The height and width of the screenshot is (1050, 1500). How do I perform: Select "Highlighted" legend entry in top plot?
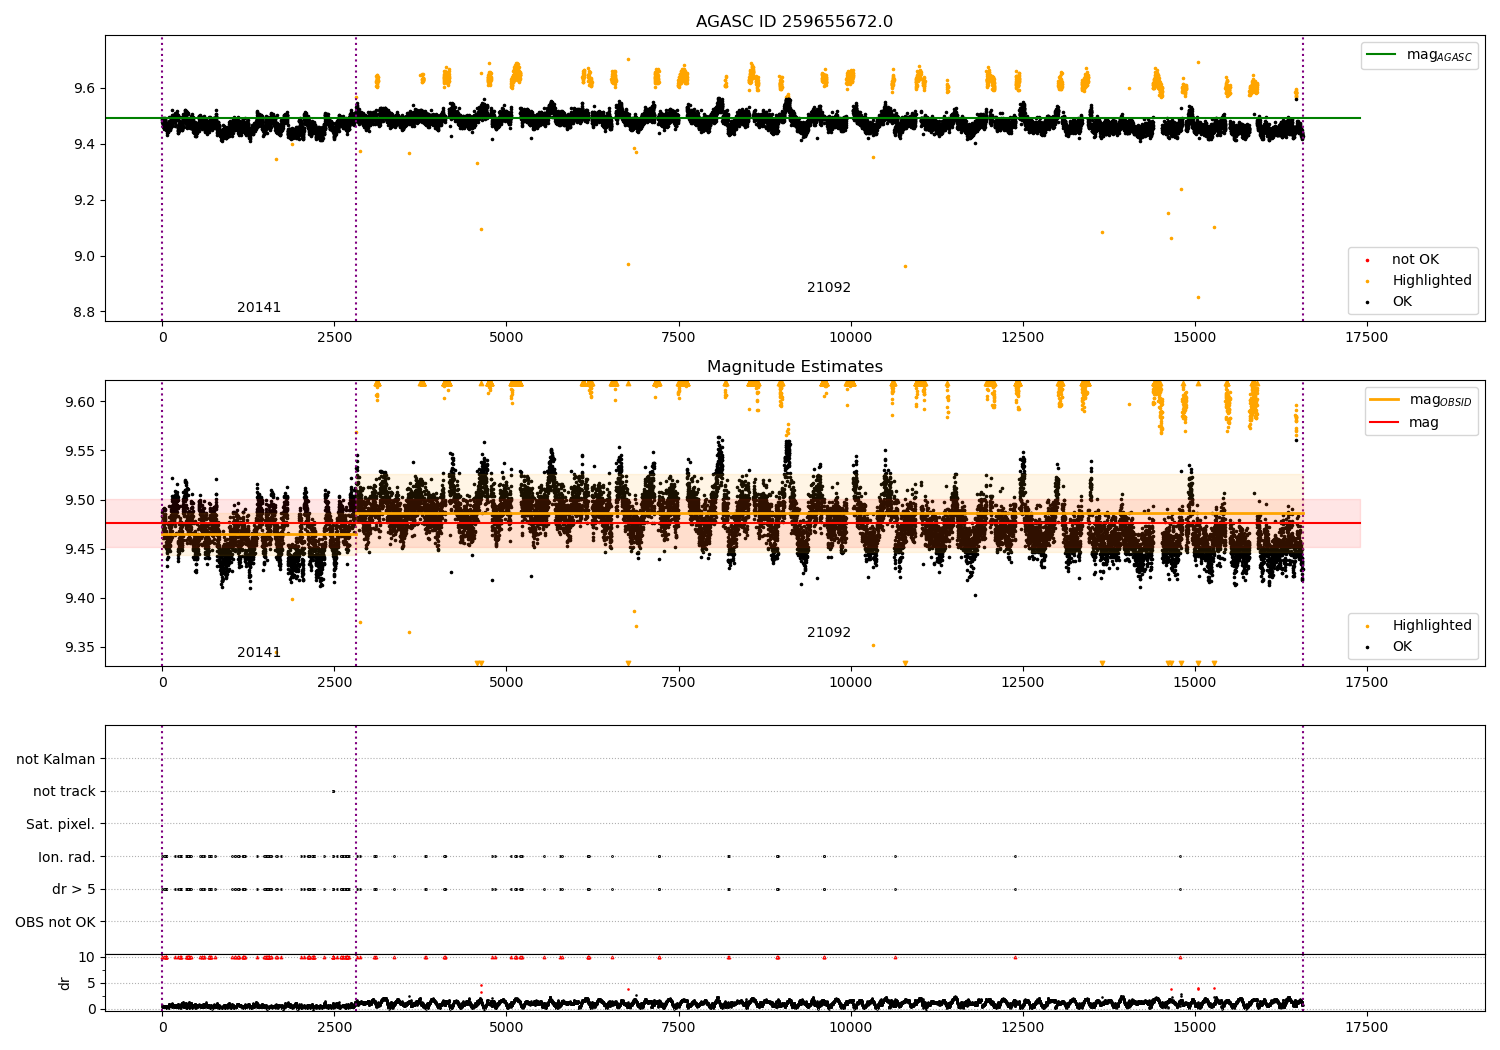[1431, 281]
